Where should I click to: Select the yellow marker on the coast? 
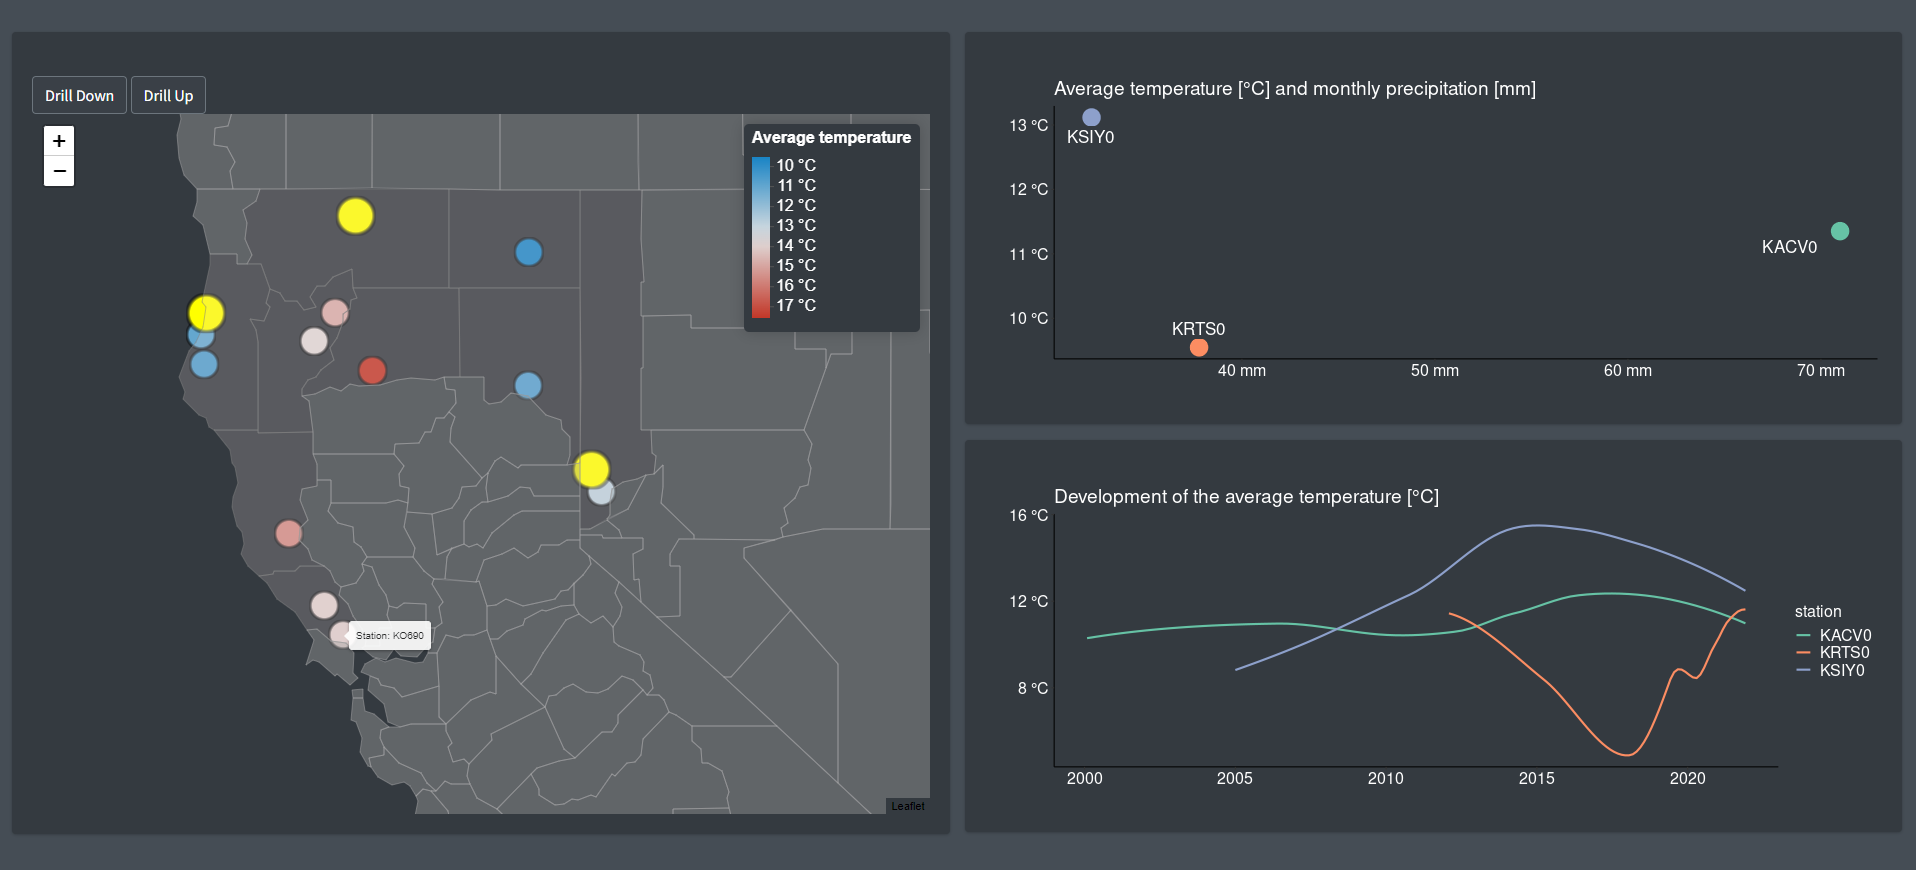tap(206, 313)
